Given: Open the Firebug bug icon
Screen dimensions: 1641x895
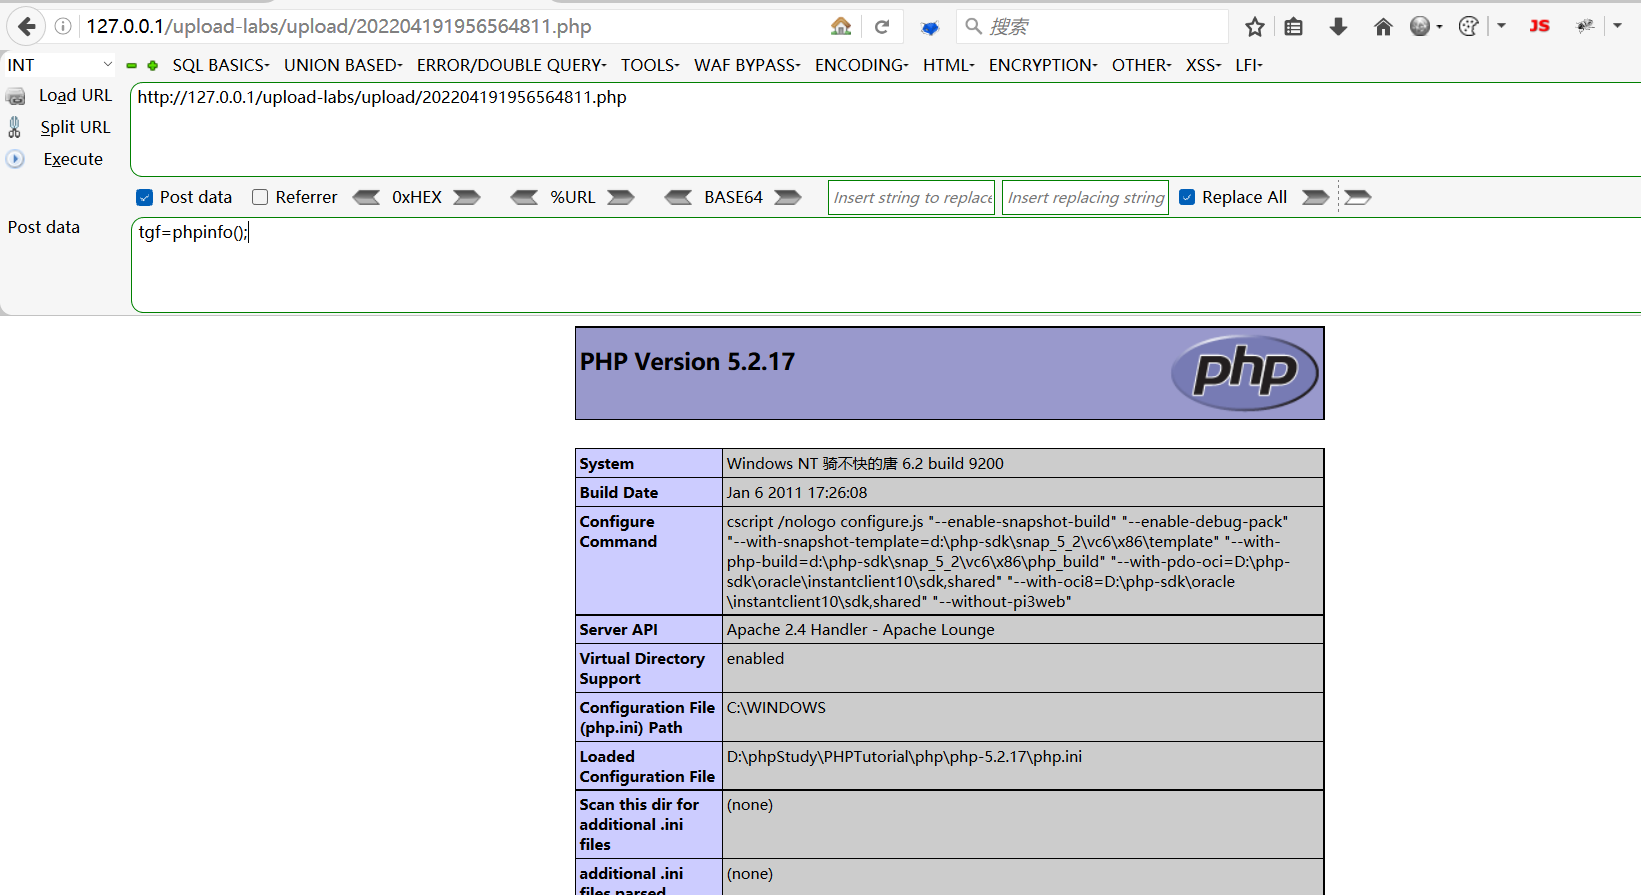Looking at the screenshot, I should point(1585,27).
